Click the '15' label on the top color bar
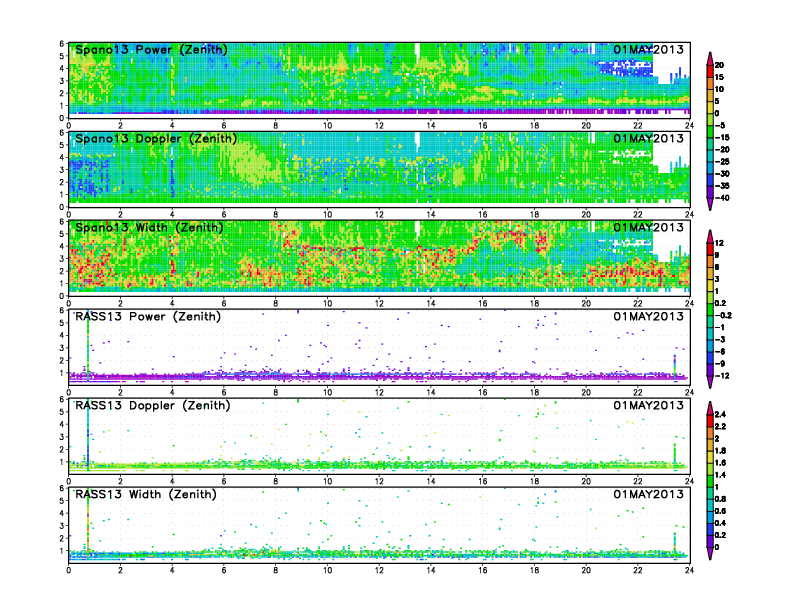The width and height of the screenshot is (792, 612). [x=719, y=77]
